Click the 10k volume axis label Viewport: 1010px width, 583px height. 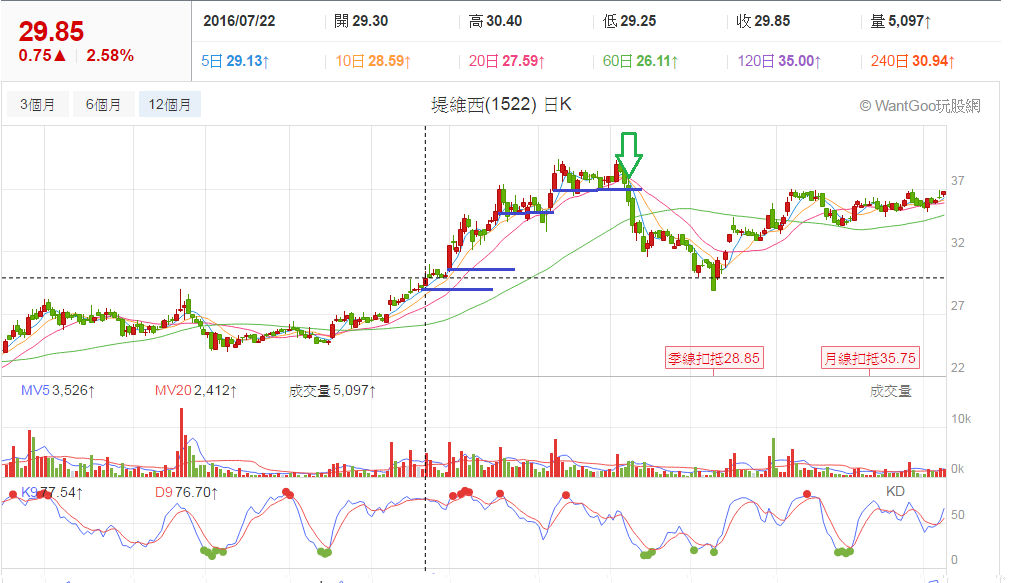(x=960, y=419)
